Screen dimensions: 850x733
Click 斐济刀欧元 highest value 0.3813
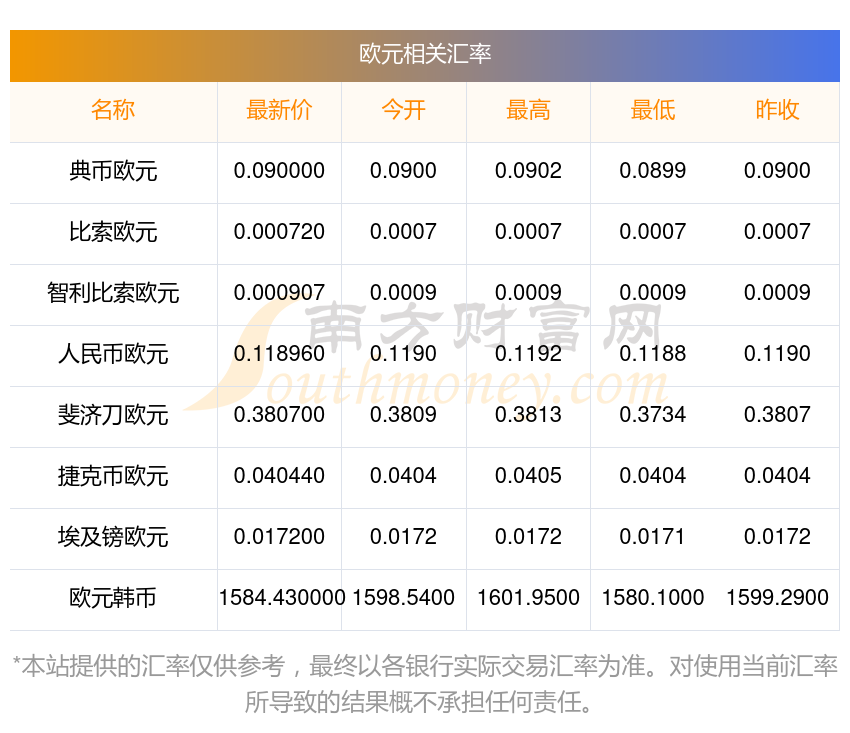pos(528,415)
